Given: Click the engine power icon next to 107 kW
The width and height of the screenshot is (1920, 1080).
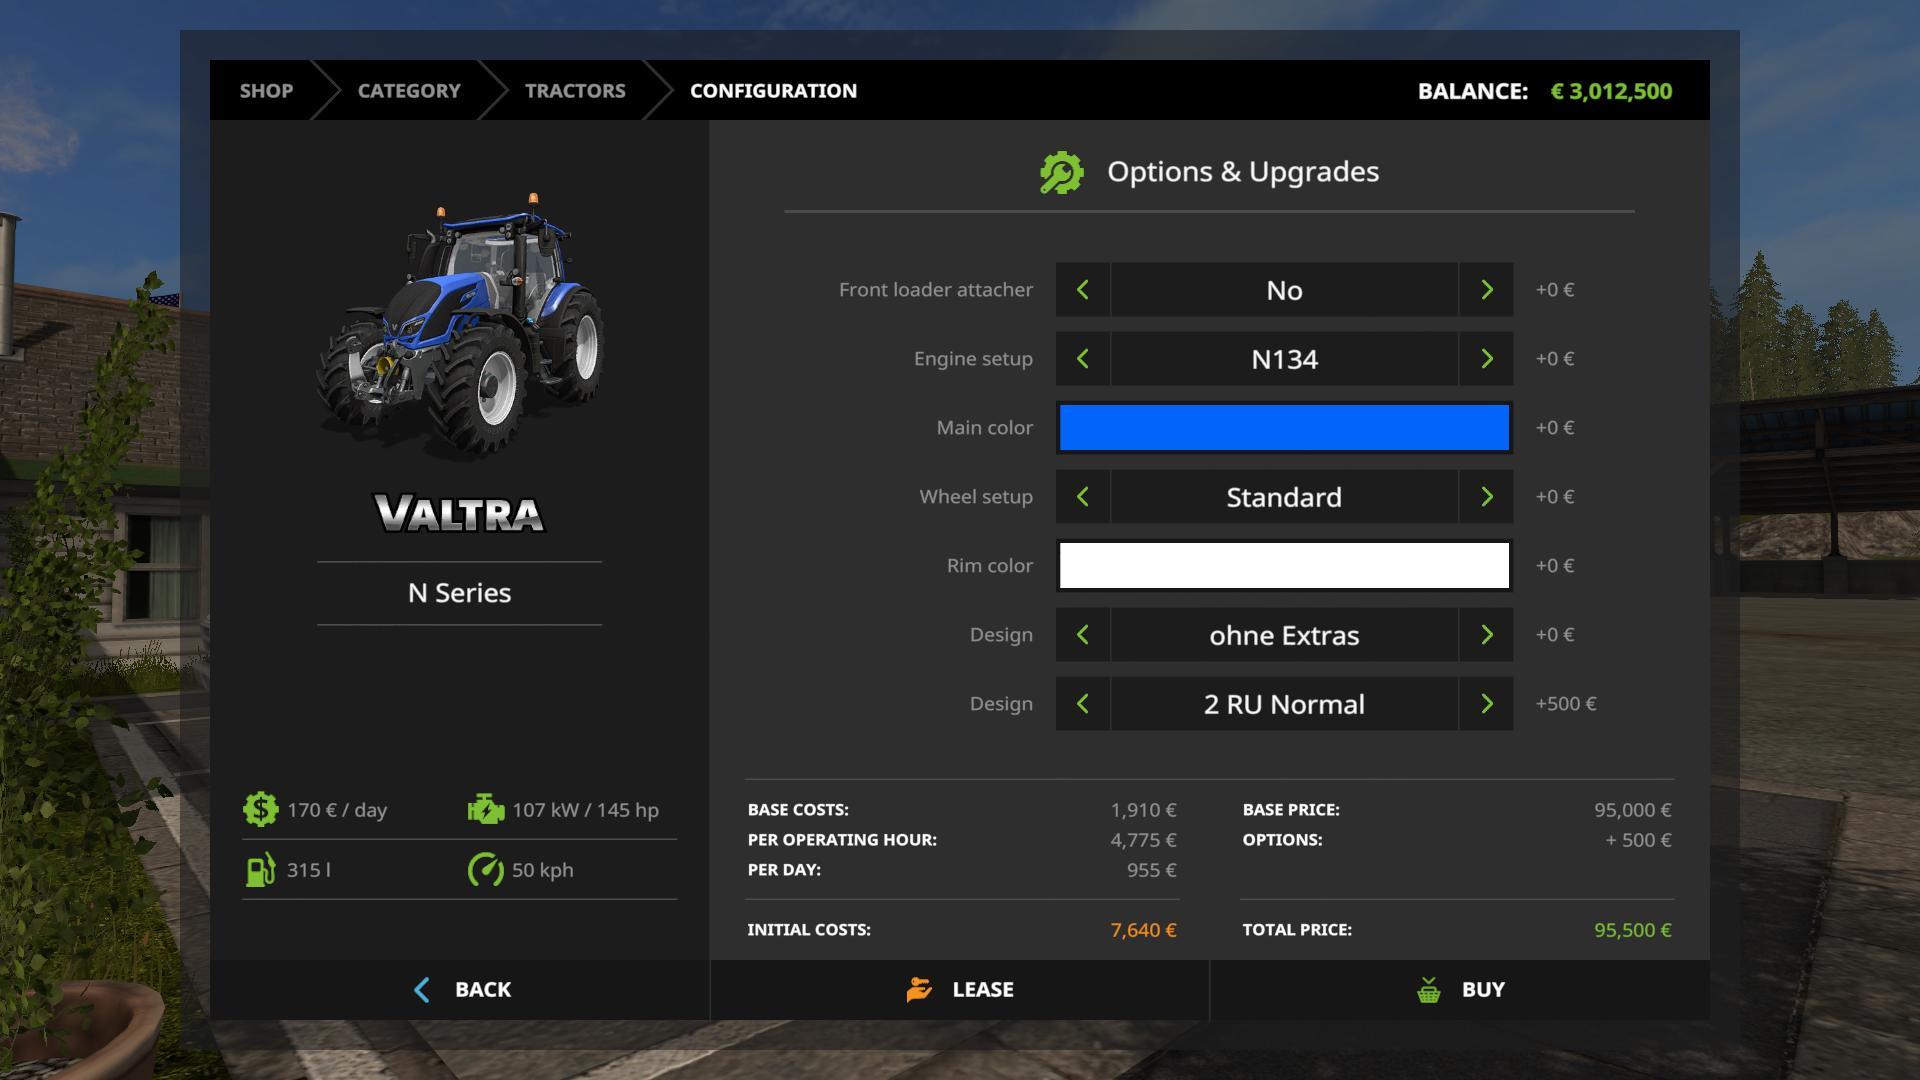Looking at the screenshot, I should click(483, 808).
